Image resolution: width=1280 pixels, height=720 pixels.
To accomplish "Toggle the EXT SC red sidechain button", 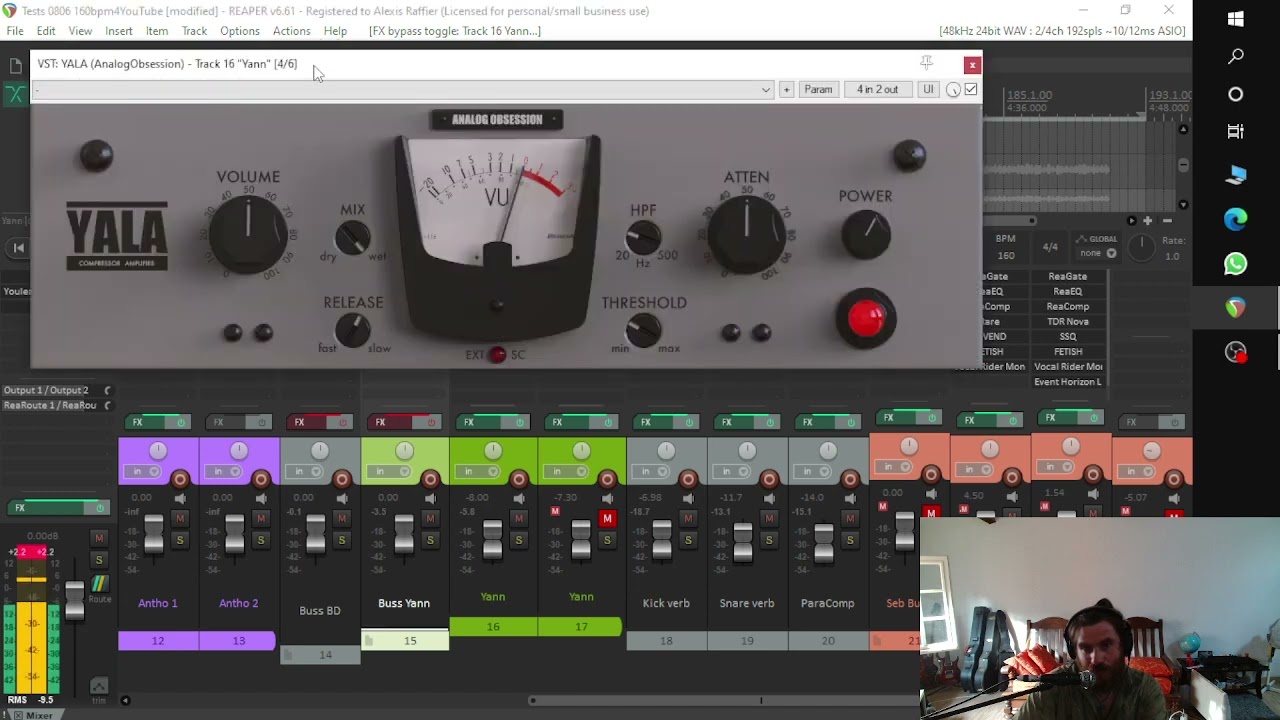I will pyautogui.click(x=497, y=355).
